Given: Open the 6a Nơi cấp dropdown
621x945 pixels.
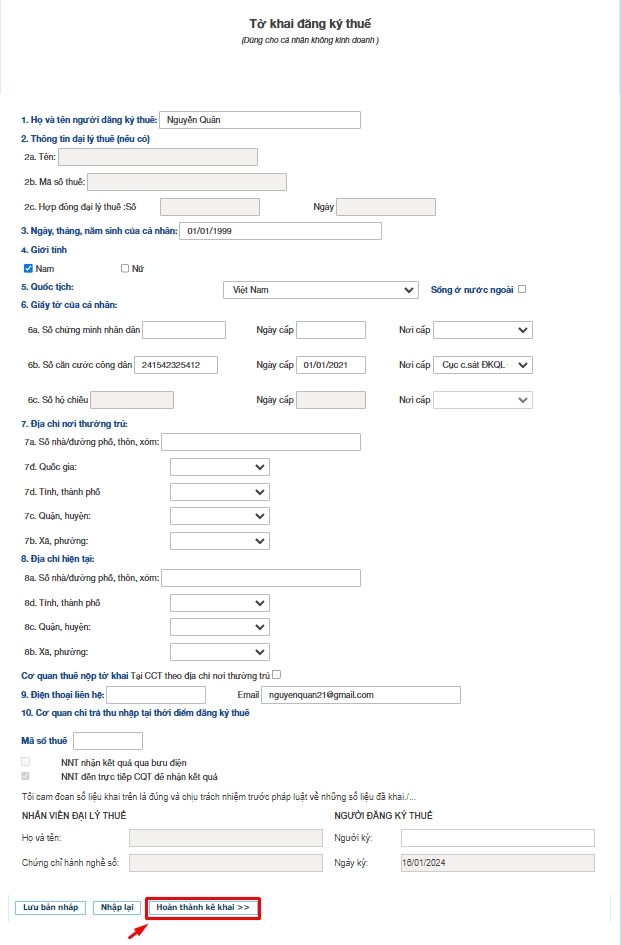Looking at the screenshot, I should point(483,330).
